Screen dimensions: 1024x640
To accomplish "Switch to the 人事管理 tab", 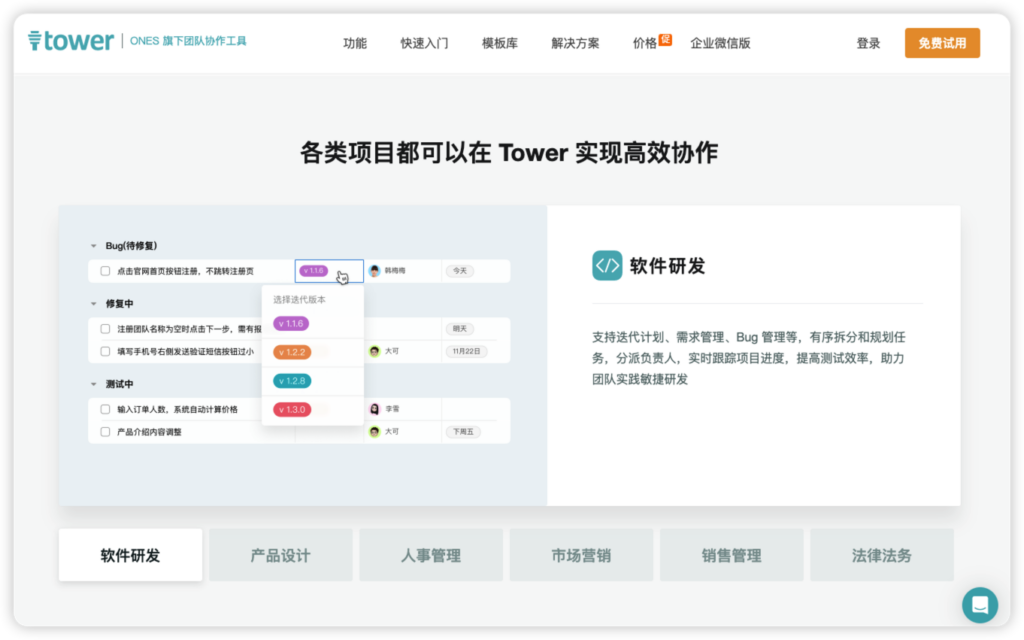I will tap(431, 555).
